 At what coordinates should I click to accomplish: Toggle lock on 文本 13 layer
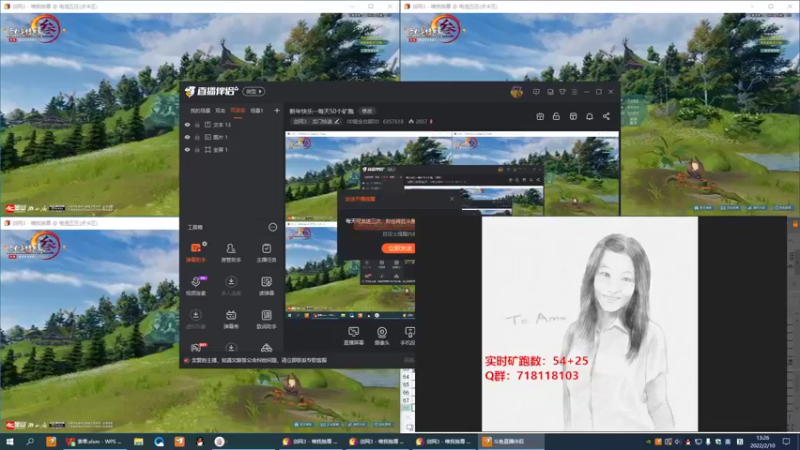pyautogui.click(x=197, y=124)
